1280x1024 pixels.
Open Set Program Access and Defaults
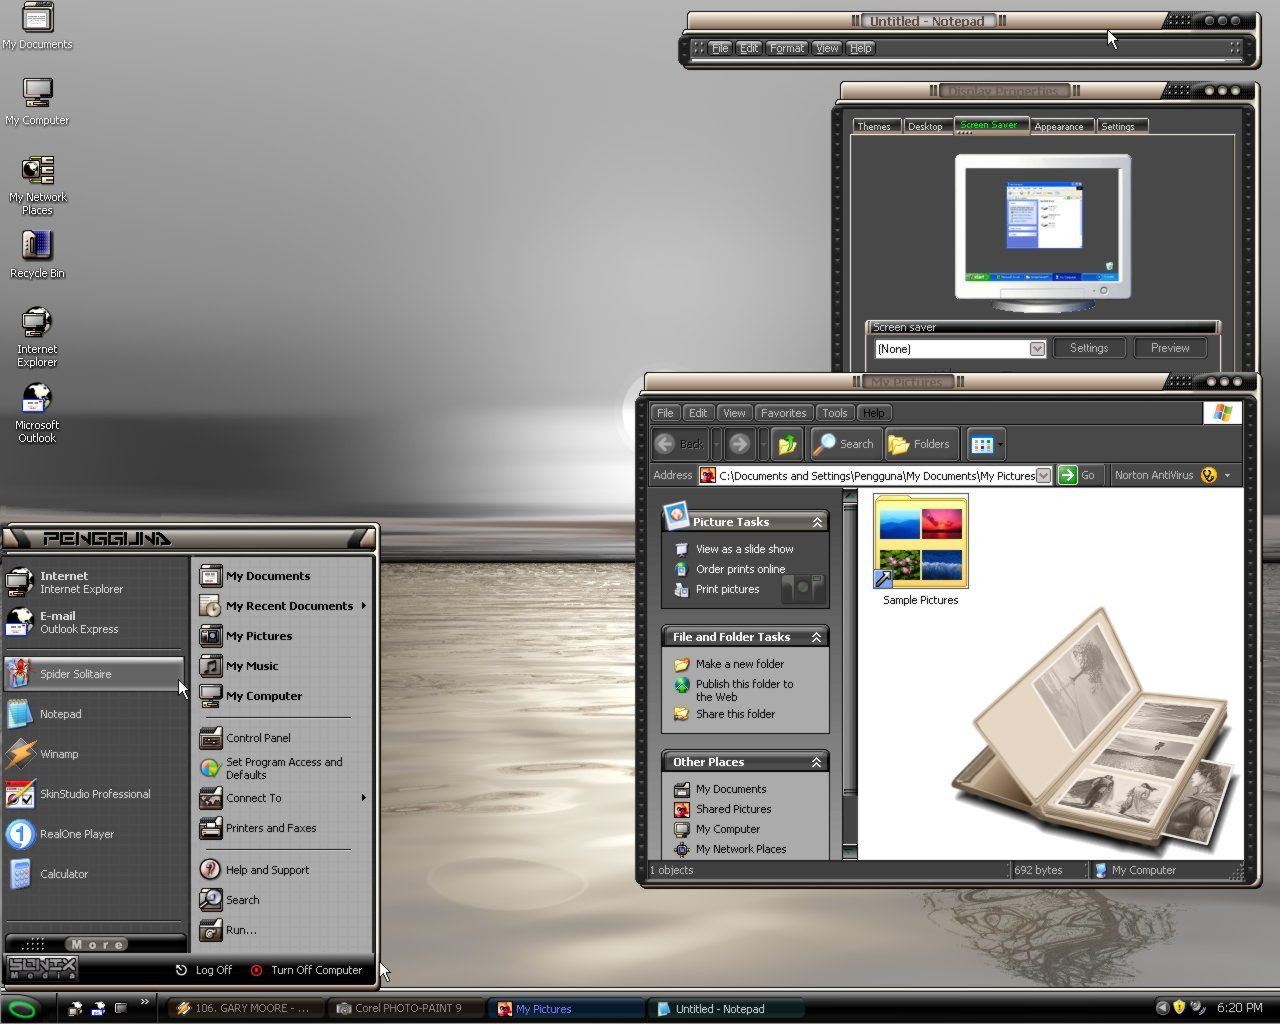283,768
